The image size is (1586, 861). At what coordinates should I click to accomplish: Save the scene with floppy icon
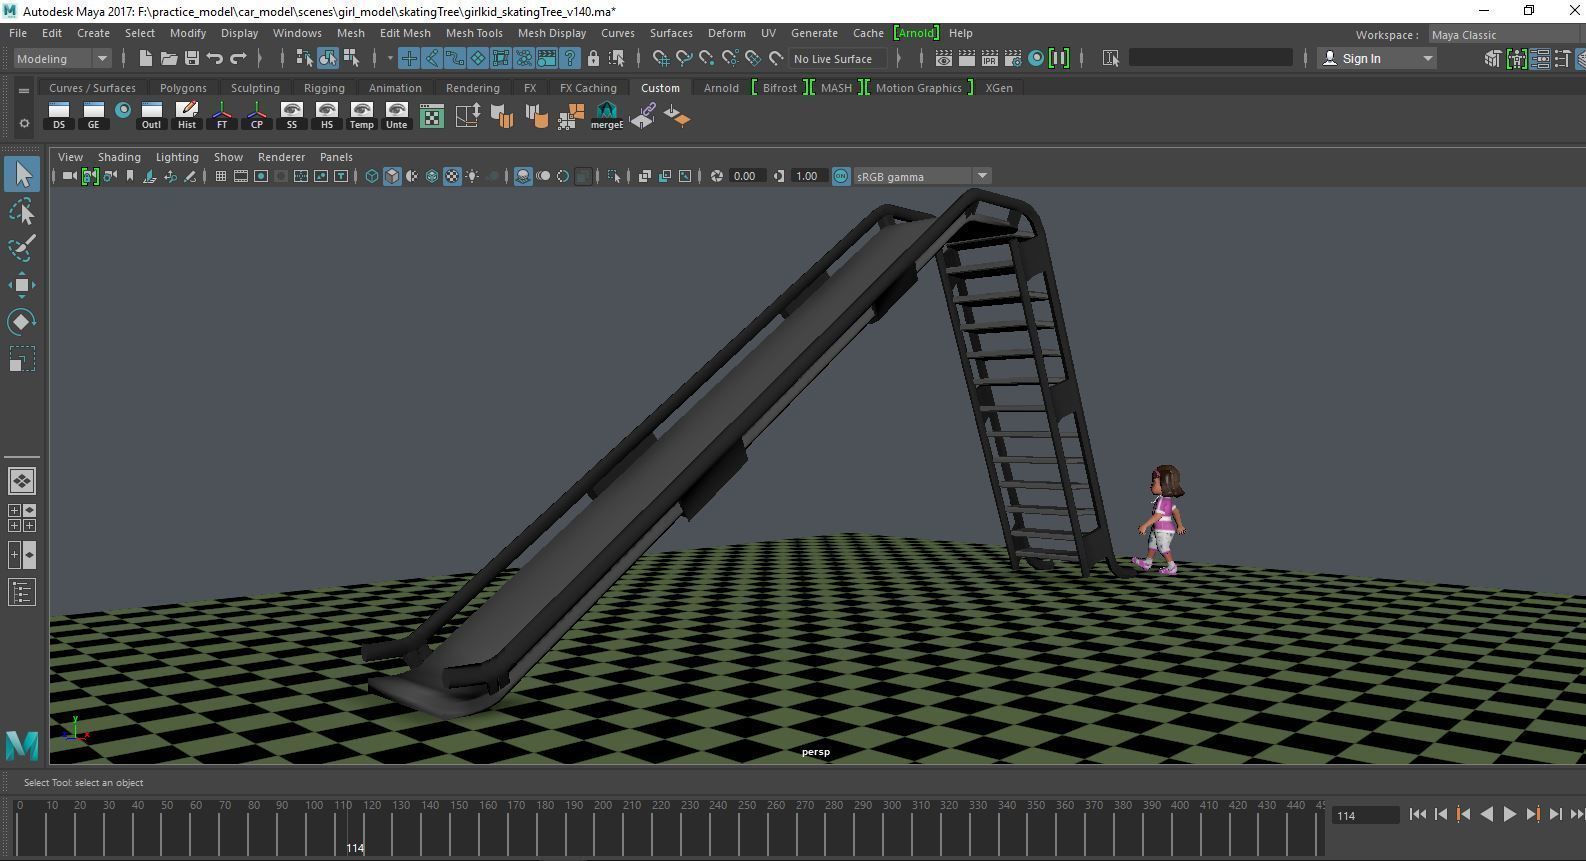[192, 58]
